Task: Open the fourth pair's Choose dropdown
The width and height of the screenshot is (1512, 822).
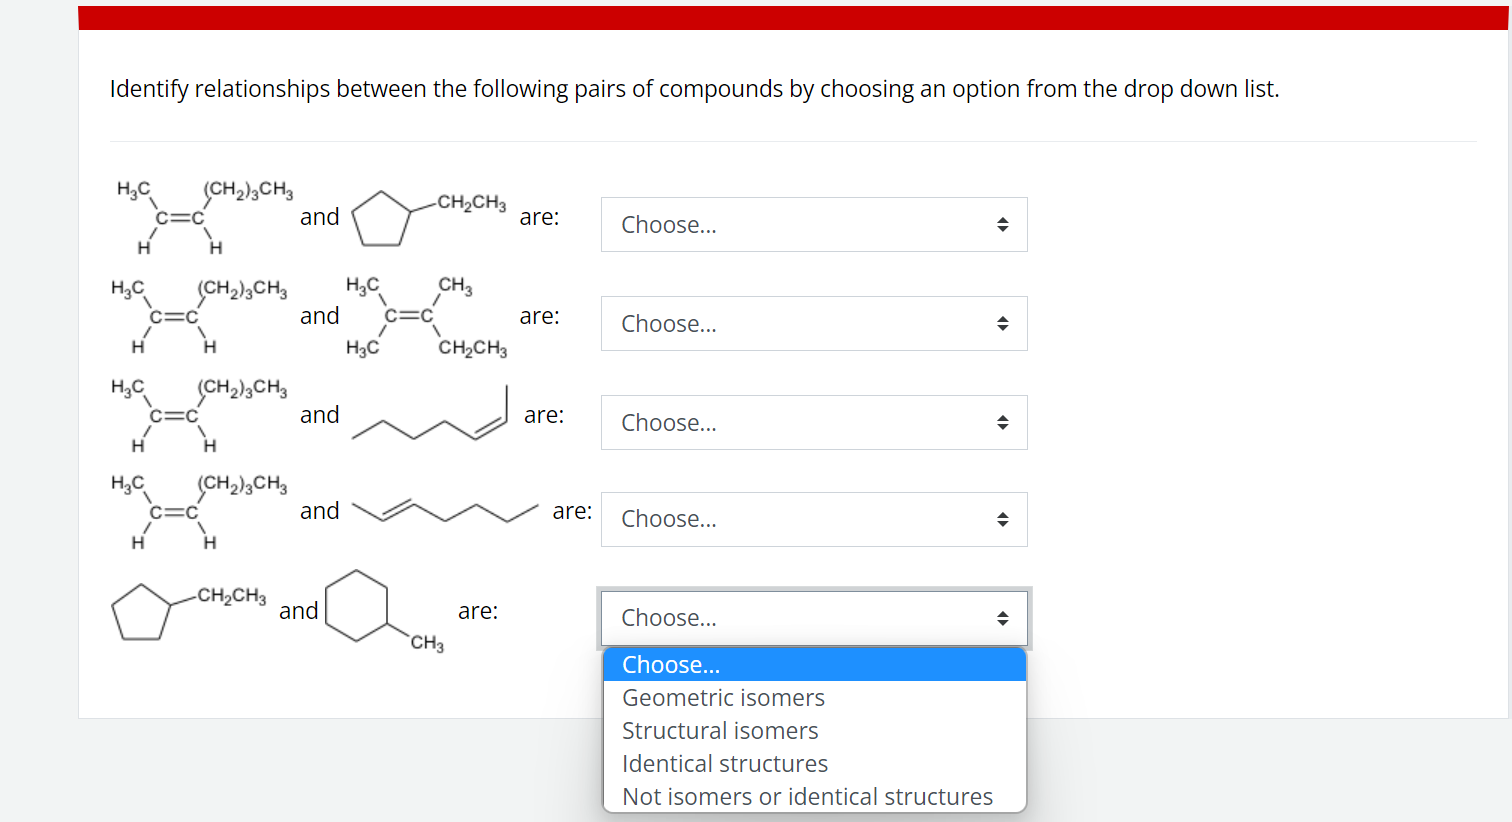Action: click(x=814, y=519)
